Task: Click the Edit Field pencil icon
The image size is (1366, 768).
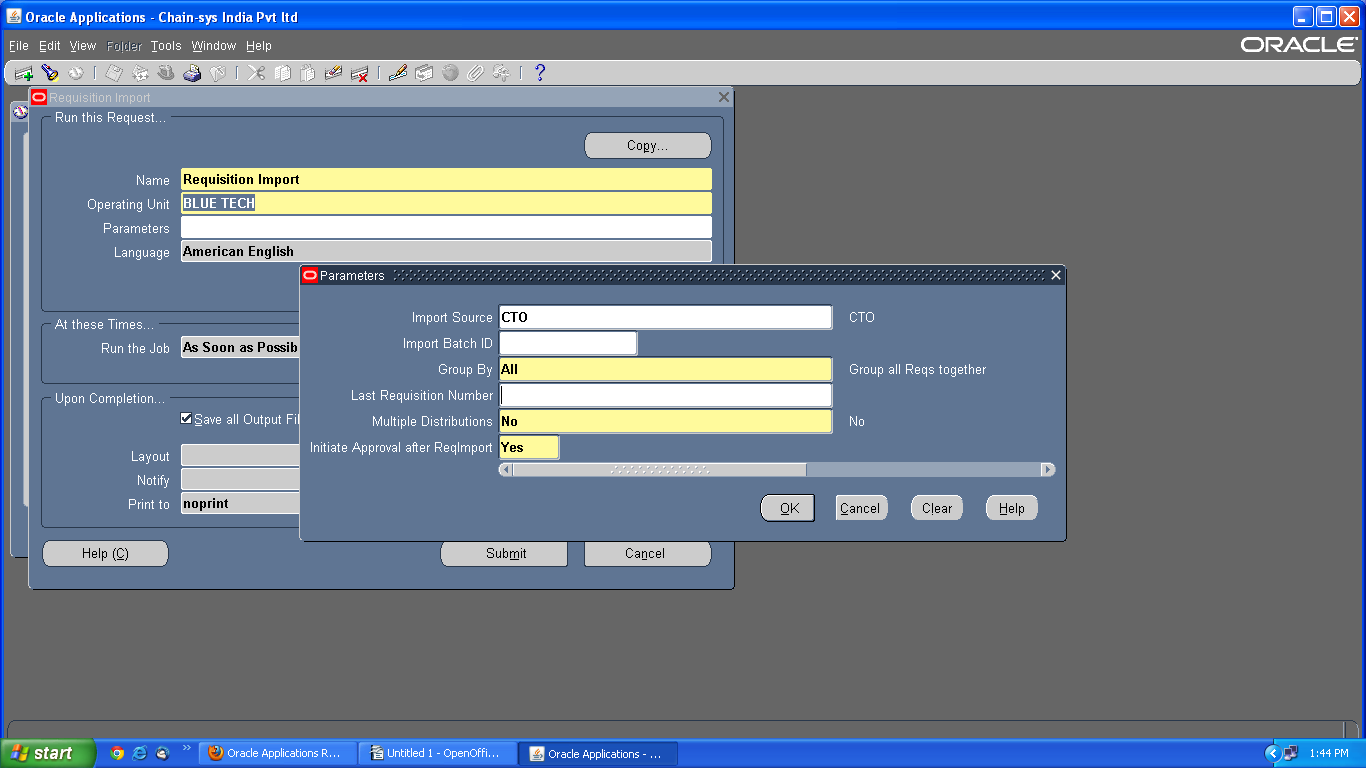Action: point(398,73)
